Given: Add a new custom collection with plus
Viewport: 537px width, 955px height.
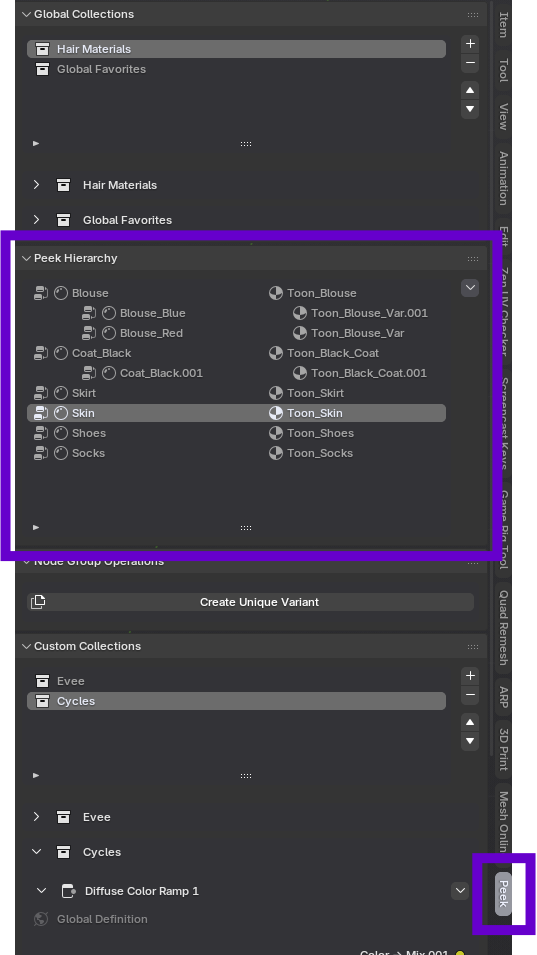Looking at the screenshot, I should click(x=470, y=676).
